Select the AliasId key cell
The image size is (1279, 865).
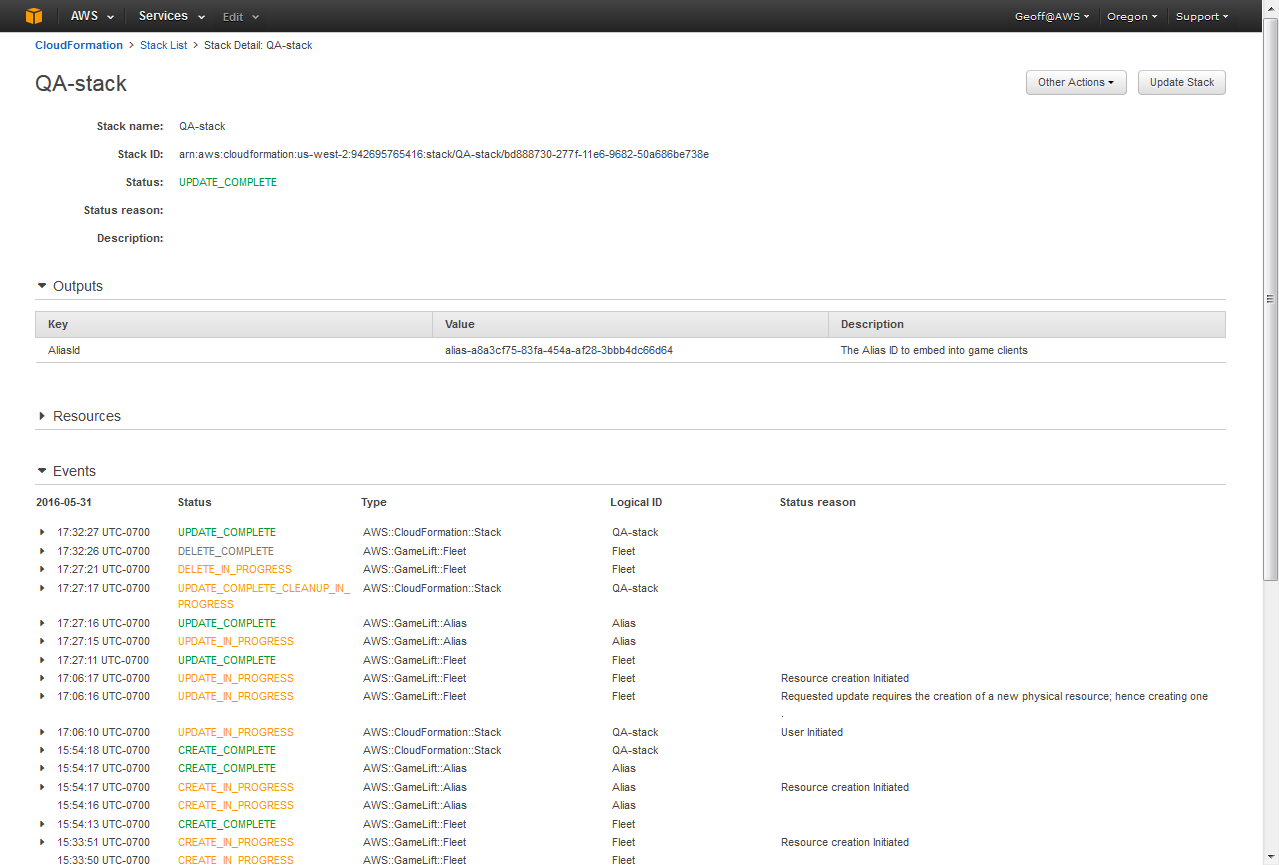(64, 350)
